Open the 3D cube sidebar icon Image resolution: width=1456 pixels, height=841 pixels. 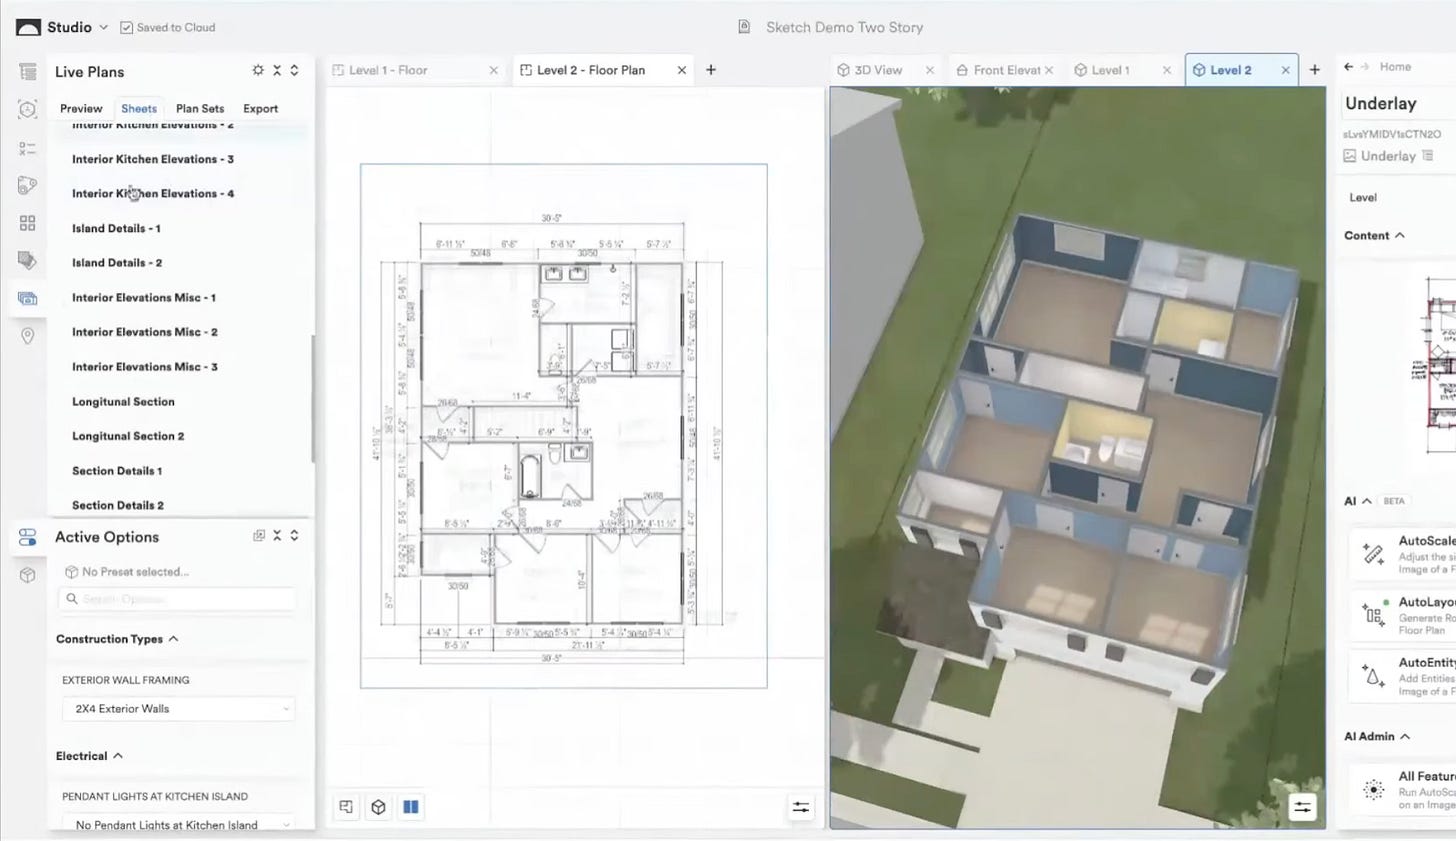[27, 575]
